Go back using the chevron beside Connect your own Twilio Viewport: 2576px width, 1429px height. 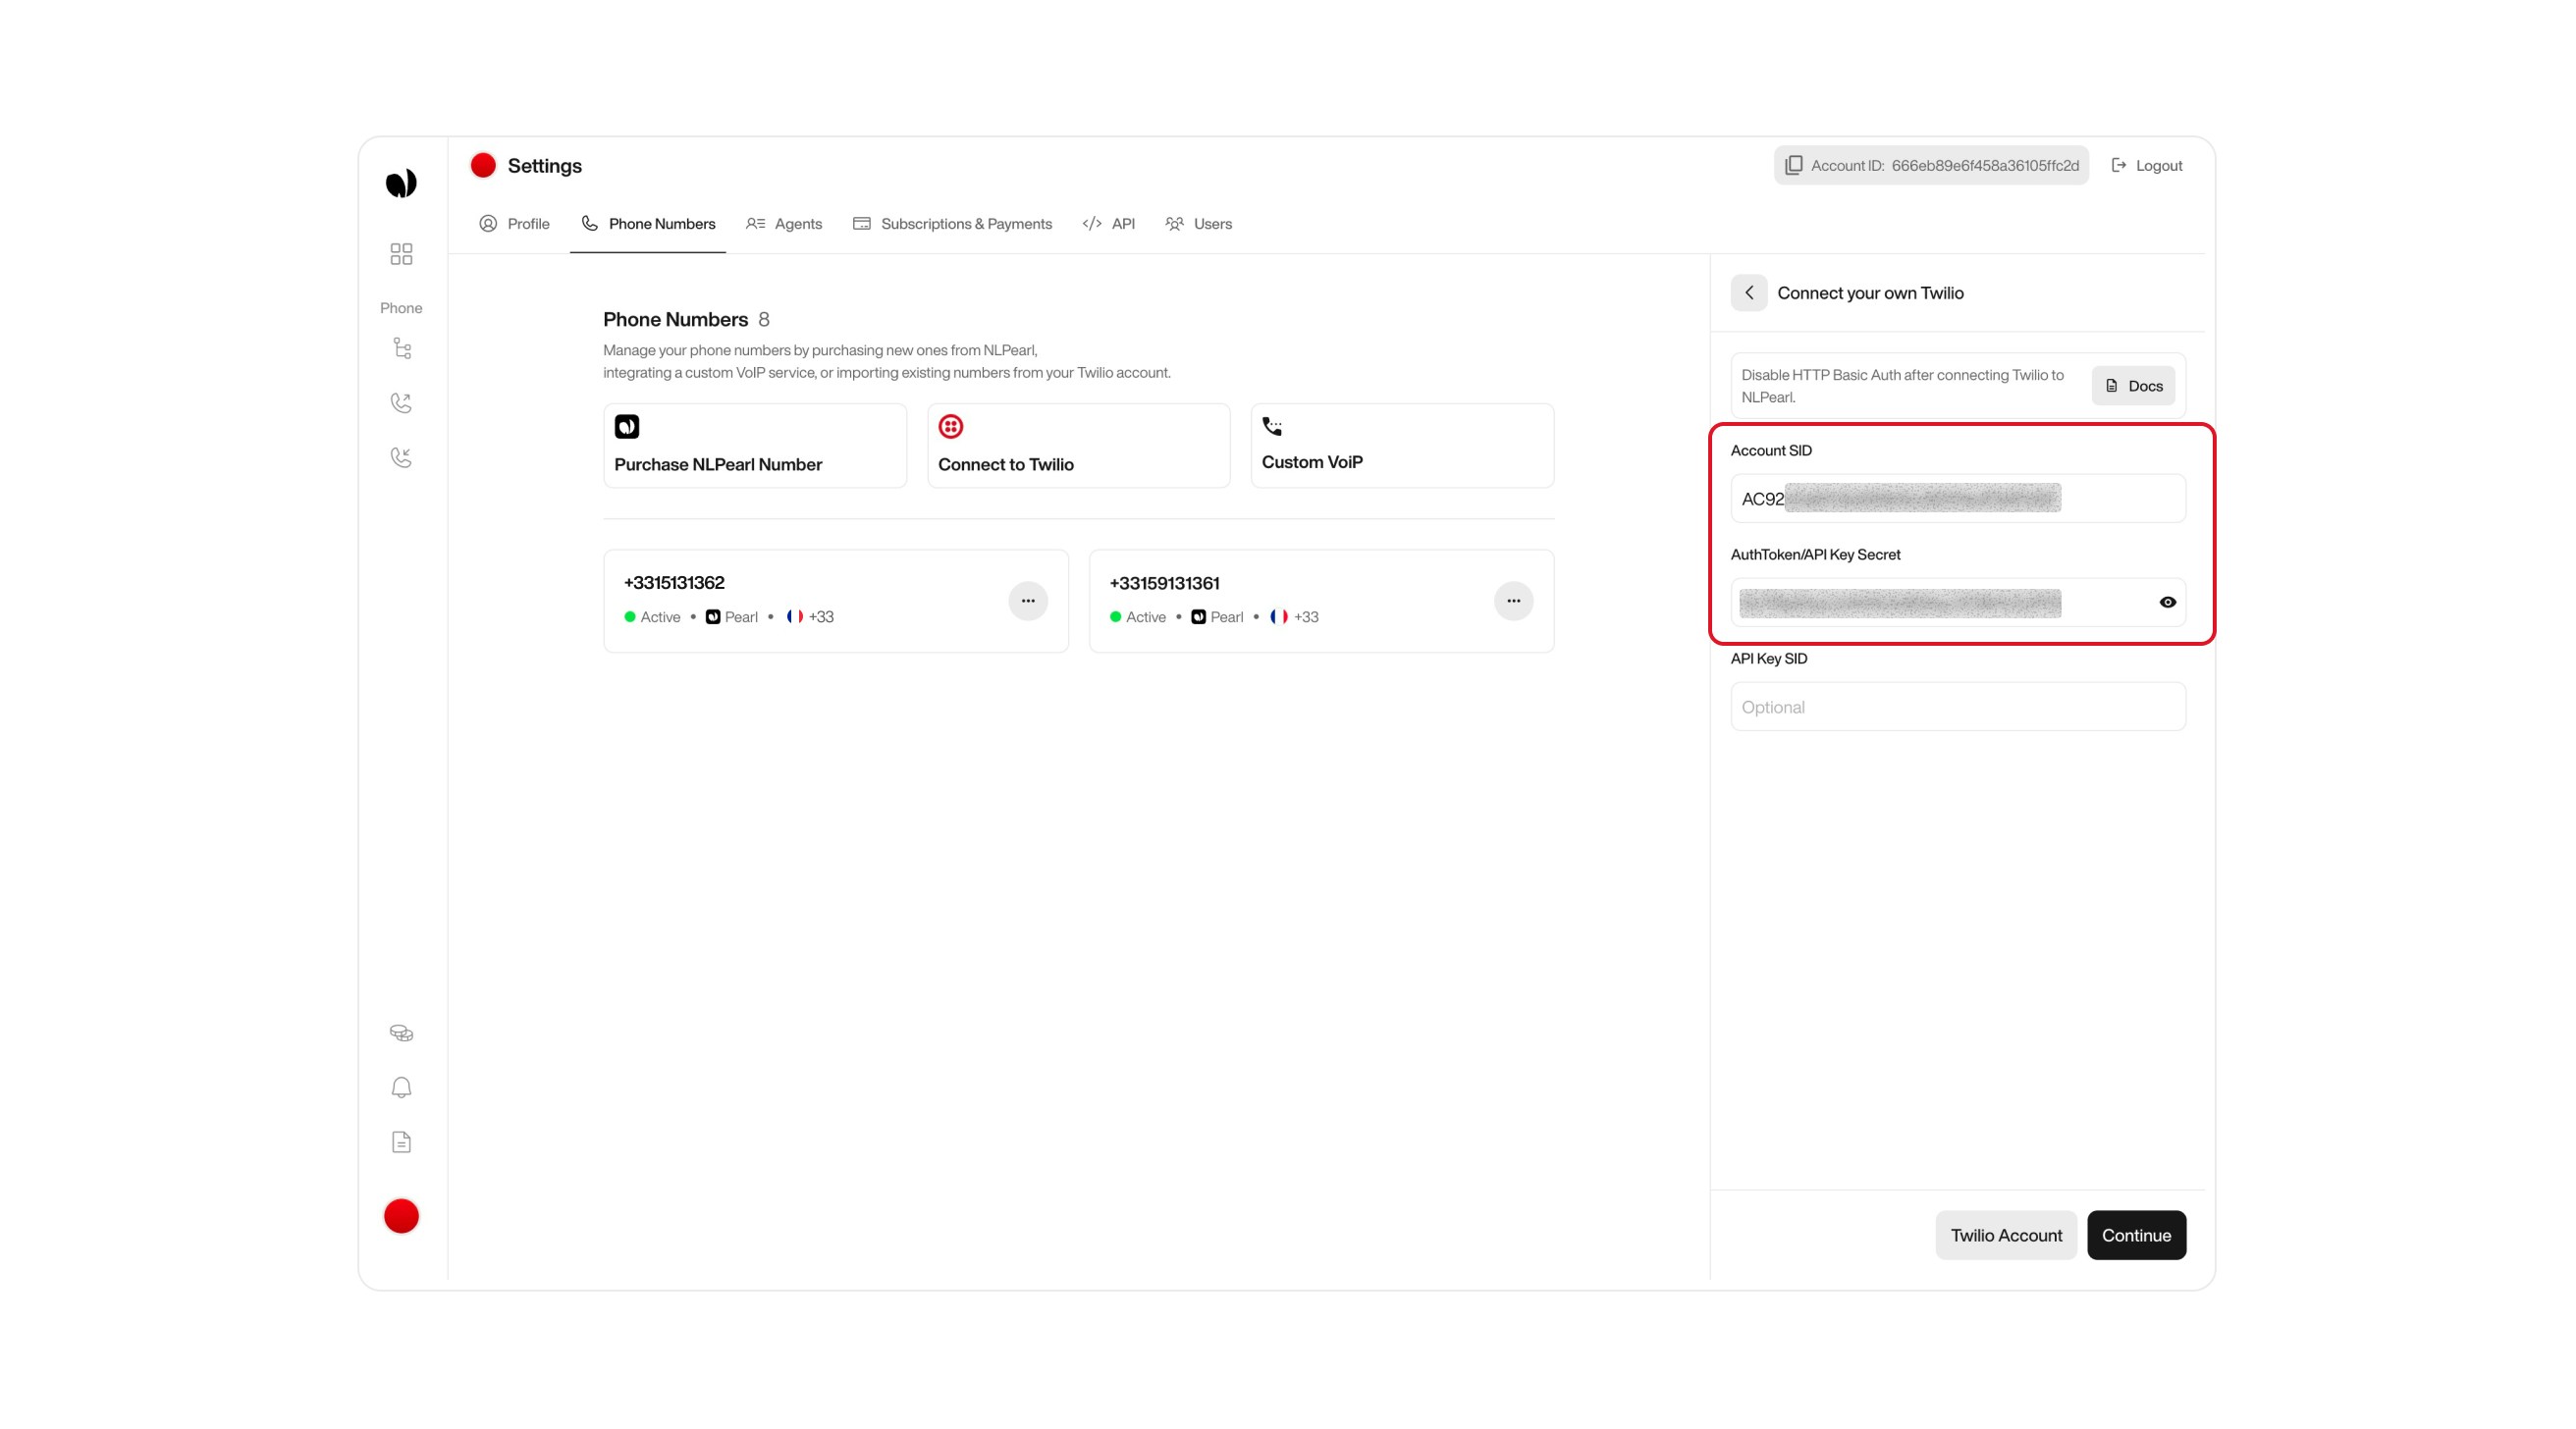(1749, 292)
